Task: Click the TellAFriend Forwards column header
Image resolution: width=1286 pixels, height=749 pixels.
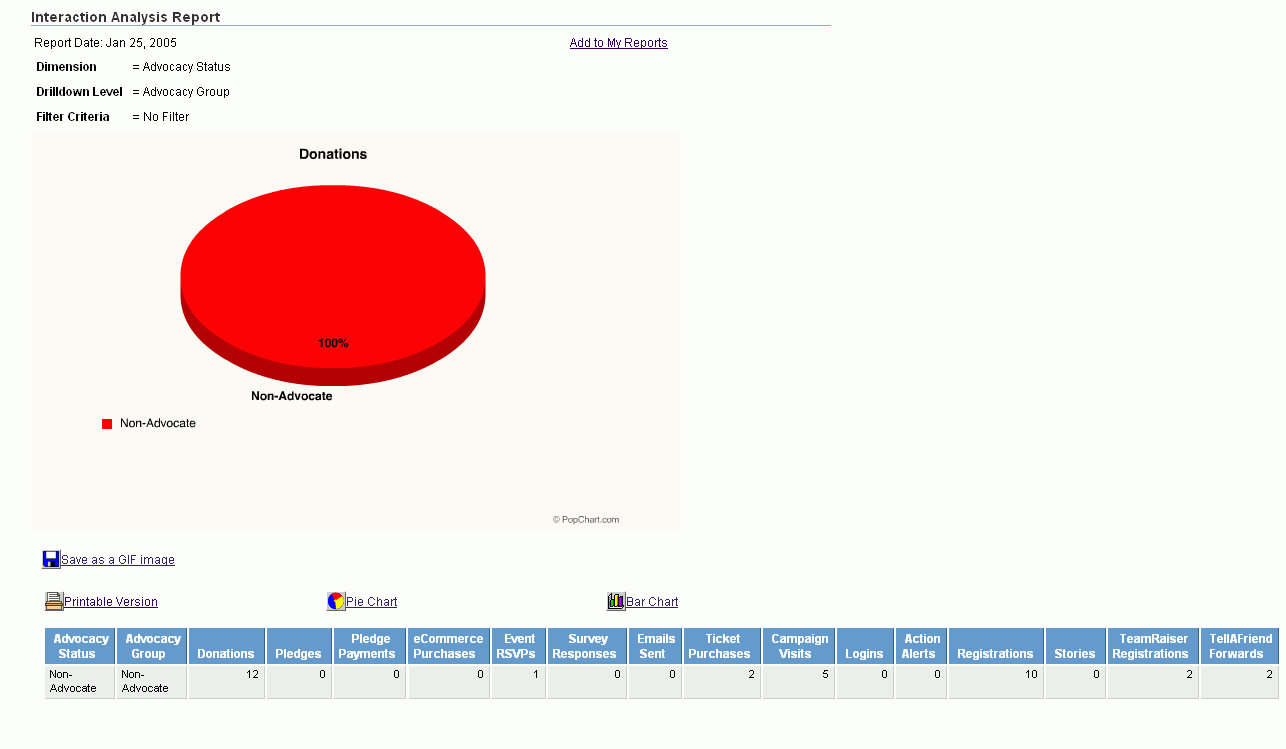Action: pos(1240,646)
